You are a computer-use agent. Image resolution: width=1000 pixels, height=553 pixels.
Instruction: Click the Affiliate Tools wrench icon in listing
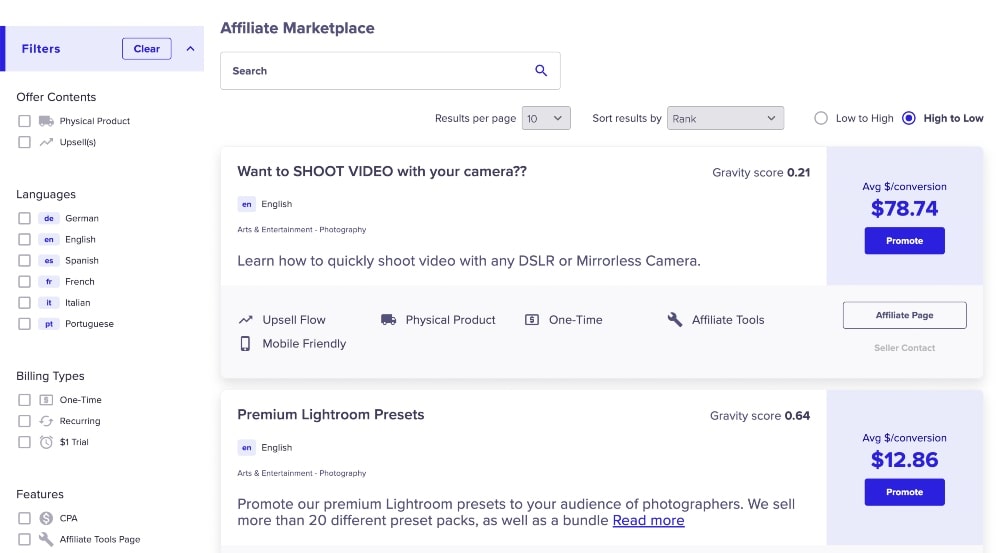click(x=674, y=320)
